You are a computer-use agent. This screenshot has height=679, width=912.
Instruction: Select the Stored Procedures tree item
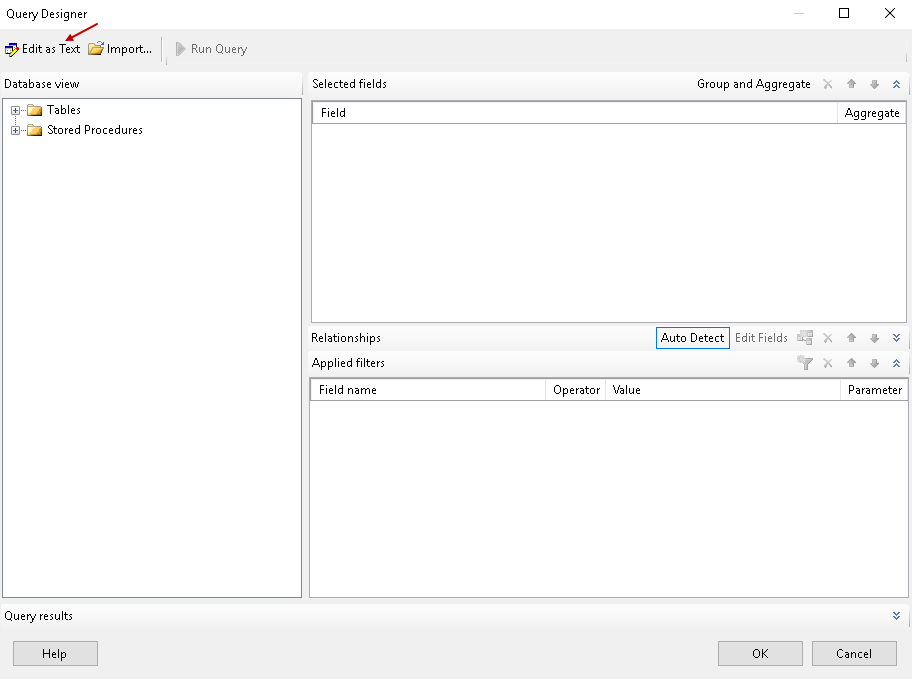95,130
